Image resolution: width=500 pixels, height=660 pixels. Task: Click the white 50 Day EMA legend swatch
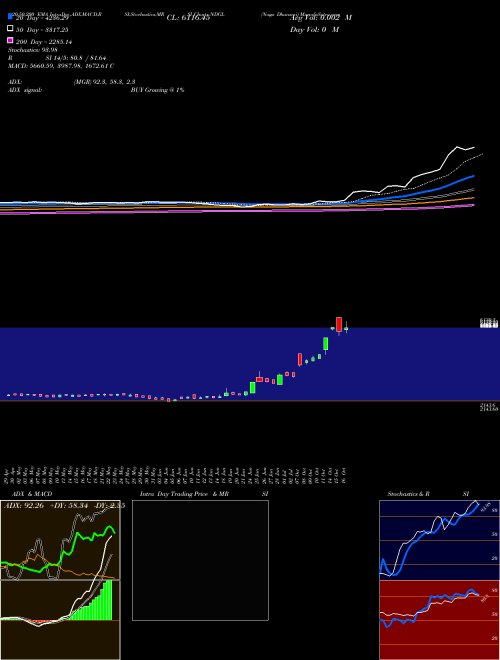10,29
